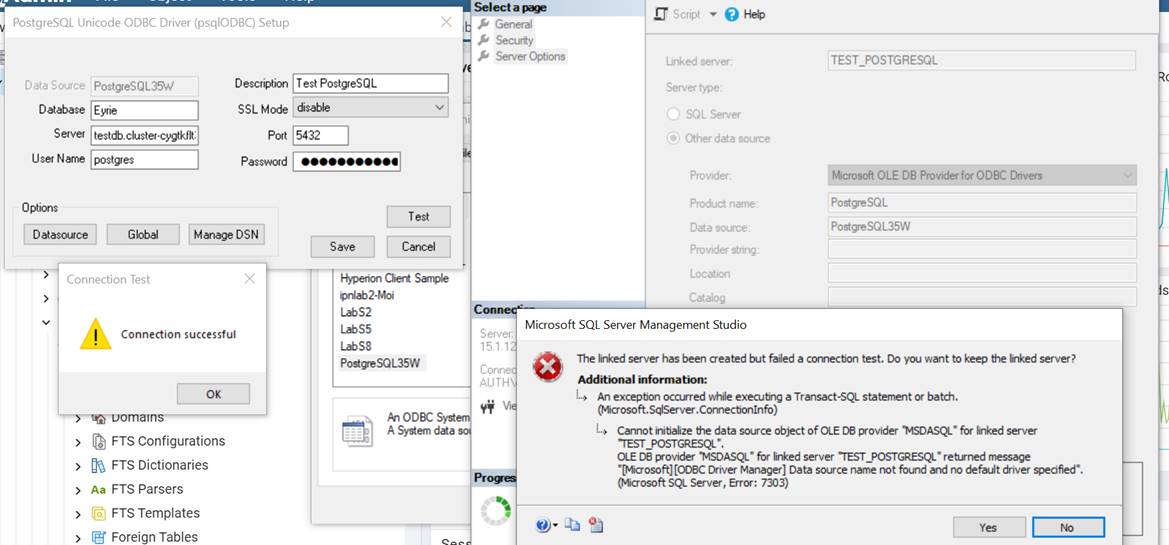Open the Script dropdown arrow
Viewport: 1169px width, 545px height.
click(x=713, y=14)
